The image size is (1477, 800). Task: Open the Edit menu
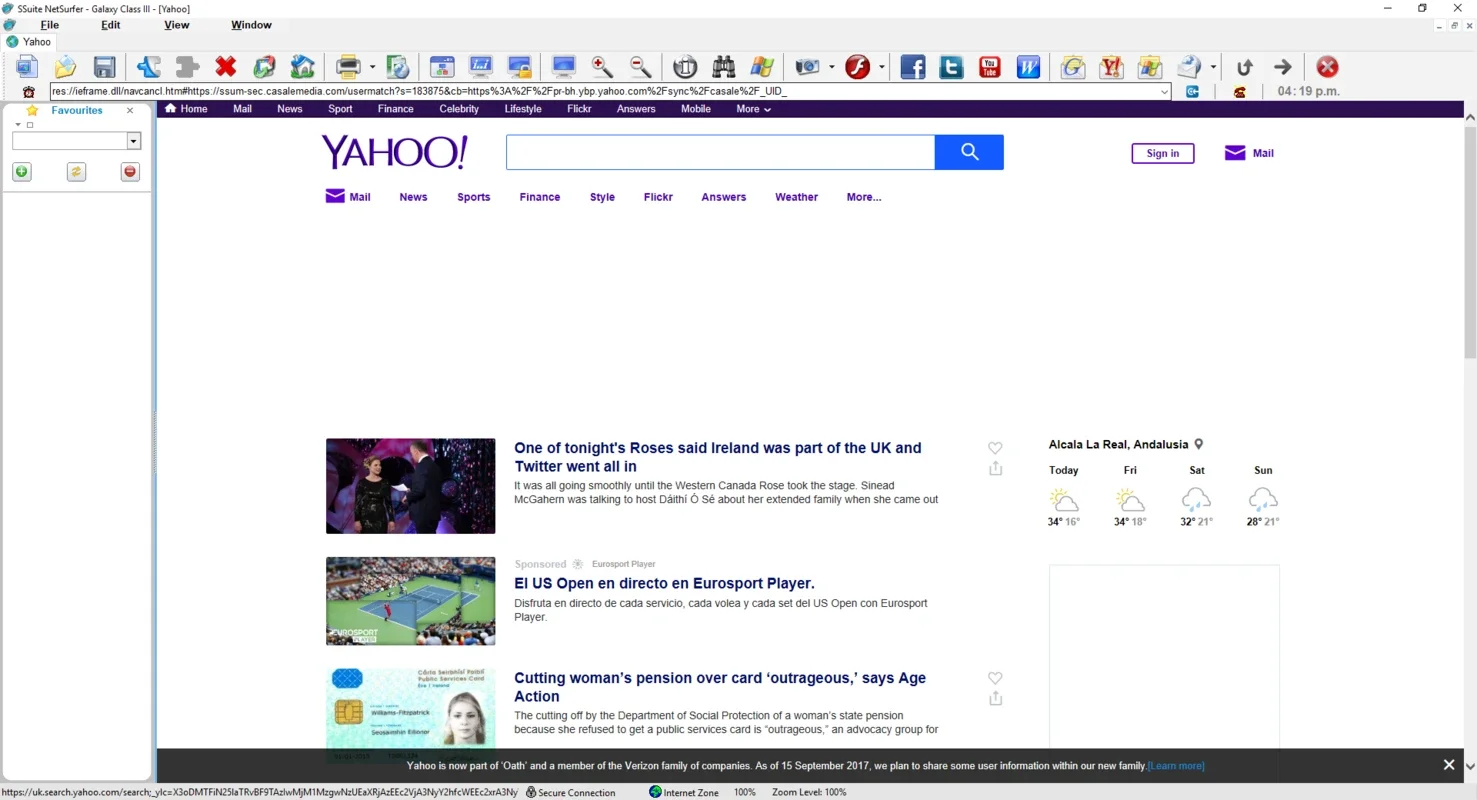click(110, 25)
